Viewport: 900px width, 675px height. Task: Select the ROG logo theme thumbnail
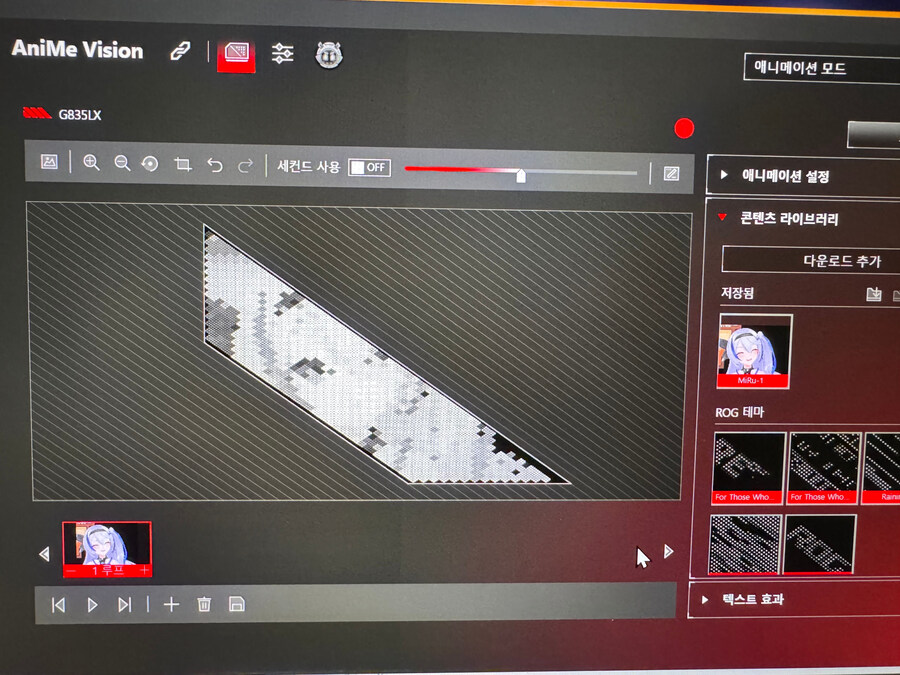(x=819, y=544)
